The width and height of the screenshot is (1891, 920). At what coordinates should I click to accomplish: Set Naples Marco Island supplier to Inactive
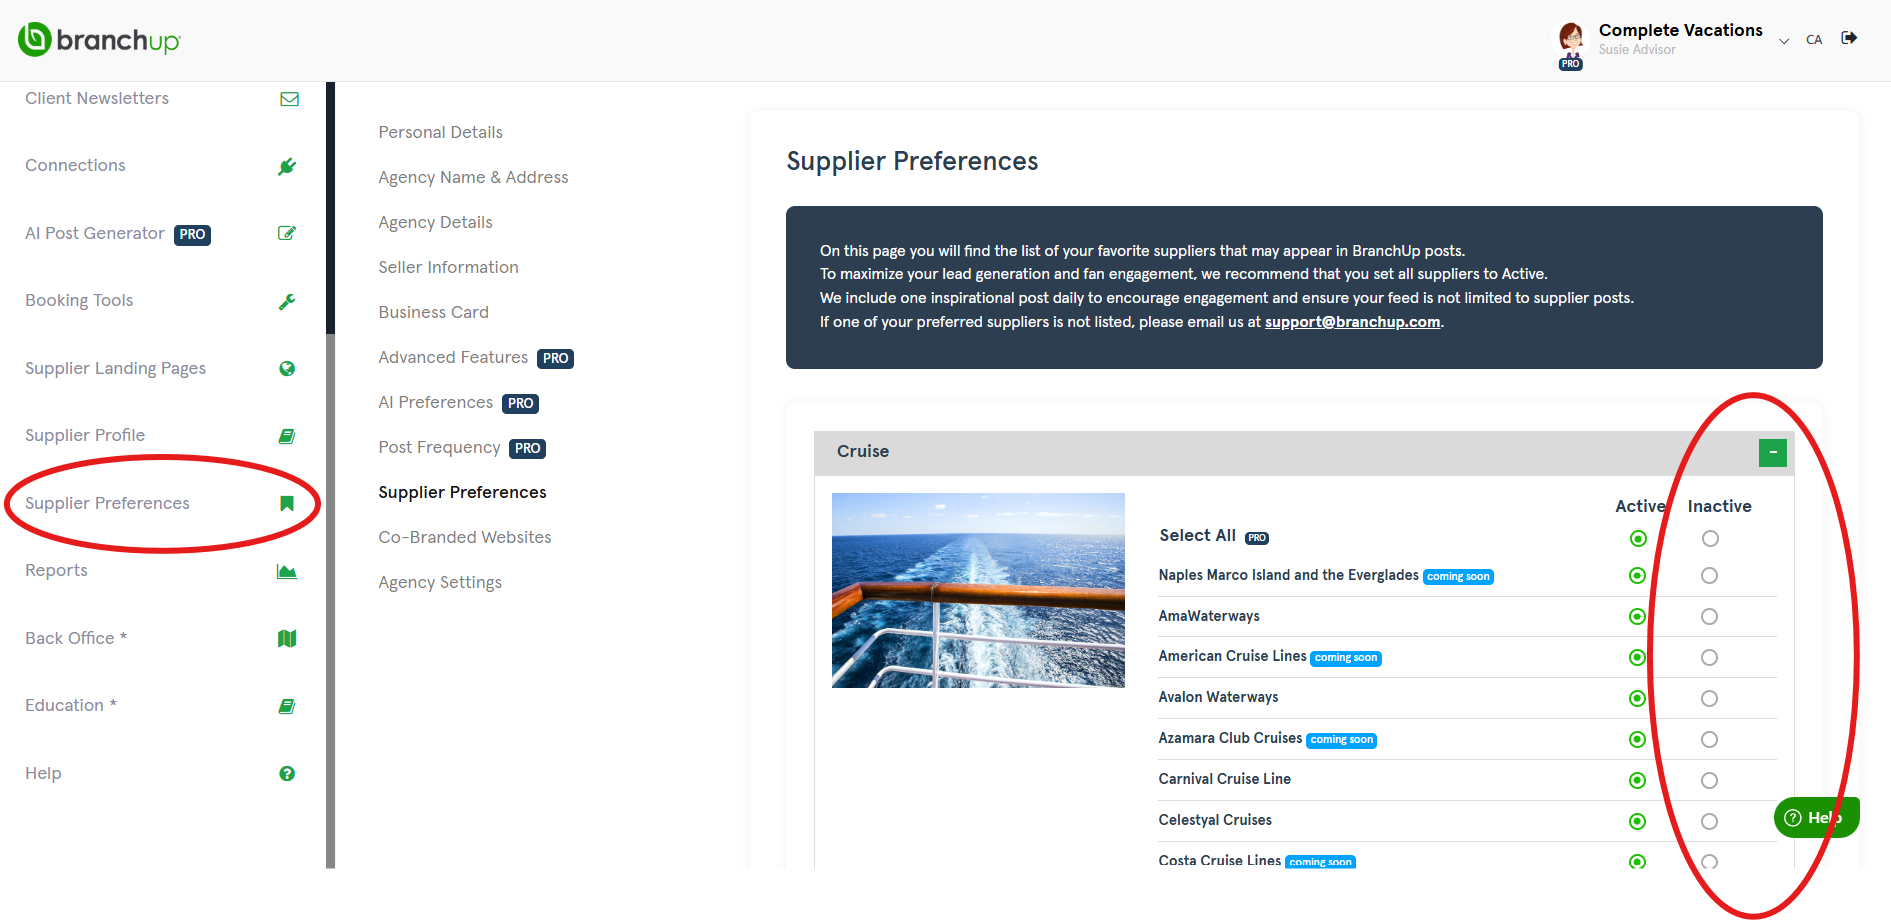(1709, 576)
